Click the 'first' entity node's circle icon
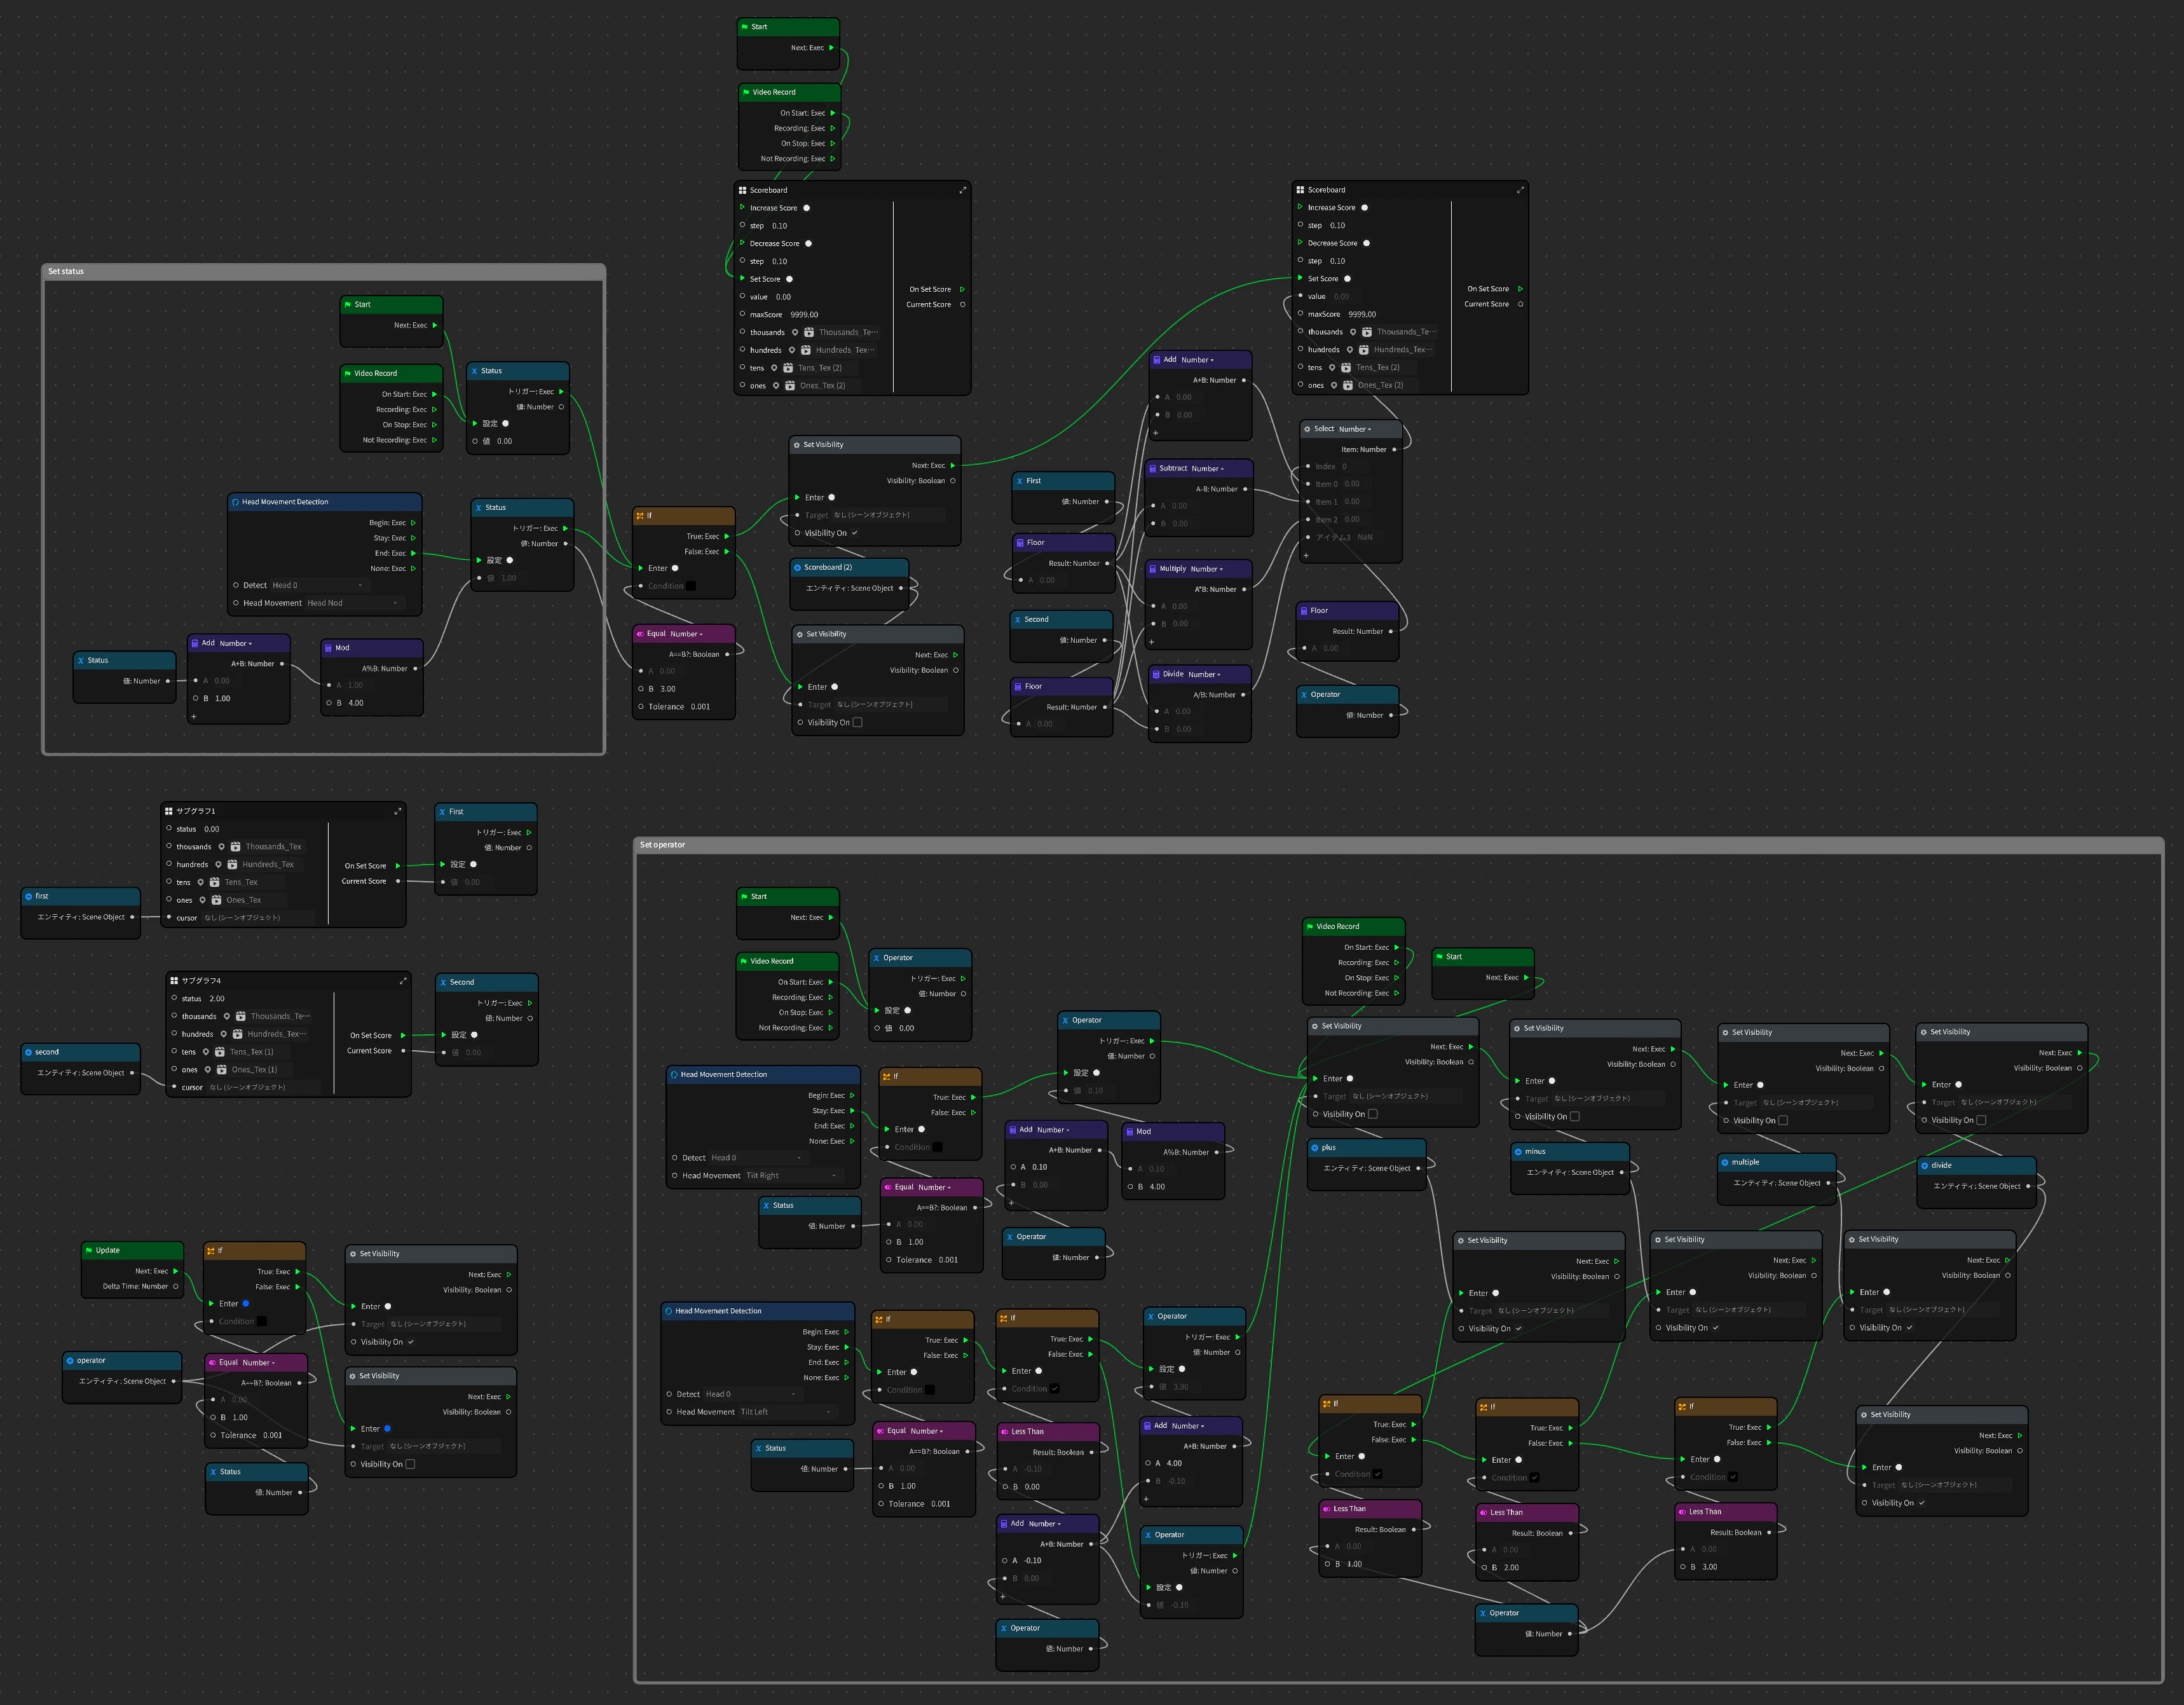The height and width of the screenshot is (1705, 2184). tap(28, 896)
